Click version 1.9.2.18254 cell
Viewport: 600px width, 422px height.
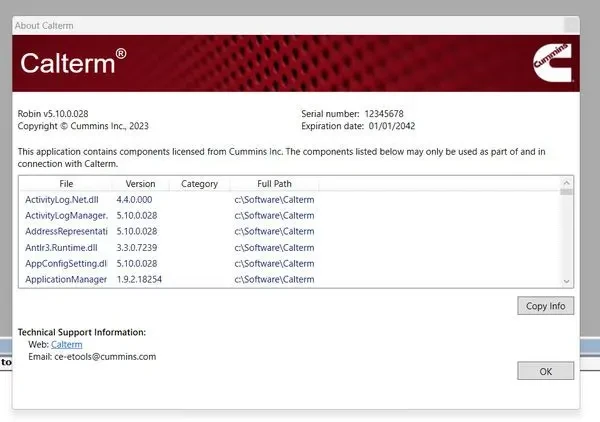tap(139, 279)
